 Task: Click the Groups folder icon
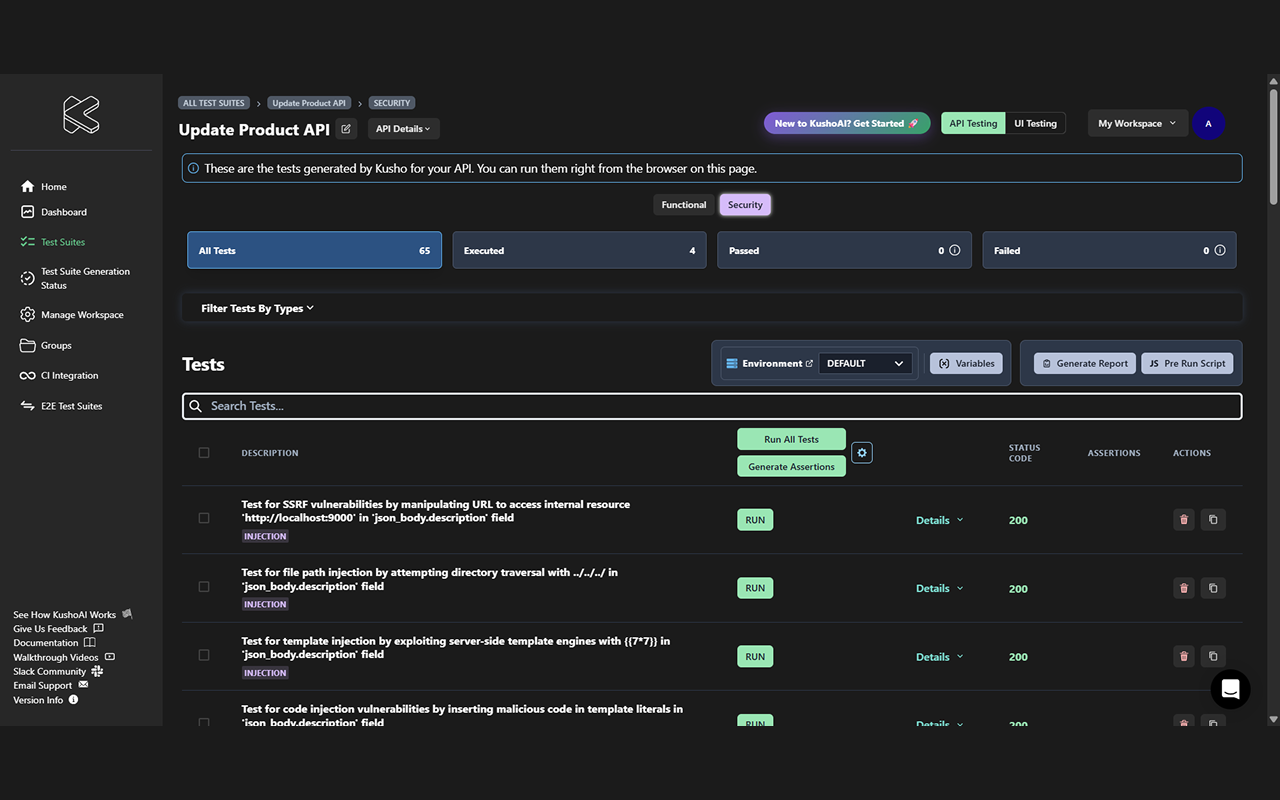point(27,345)
